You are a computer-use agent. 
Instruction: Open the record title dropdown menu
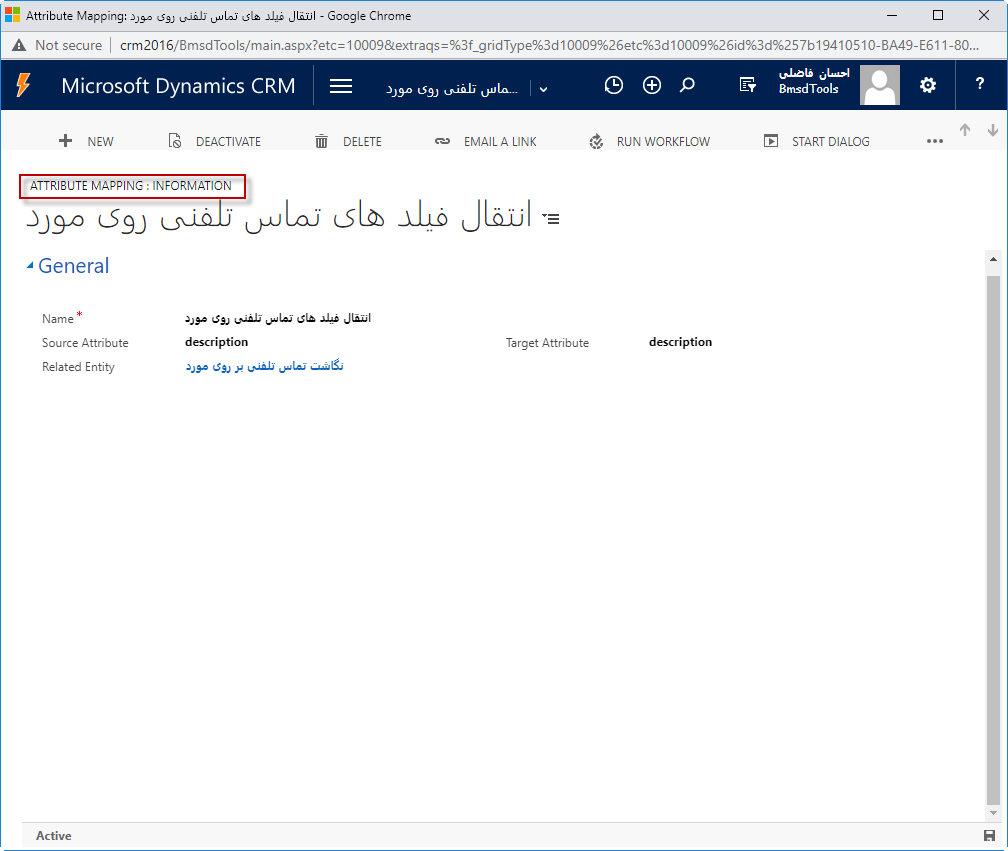point(550,218)
